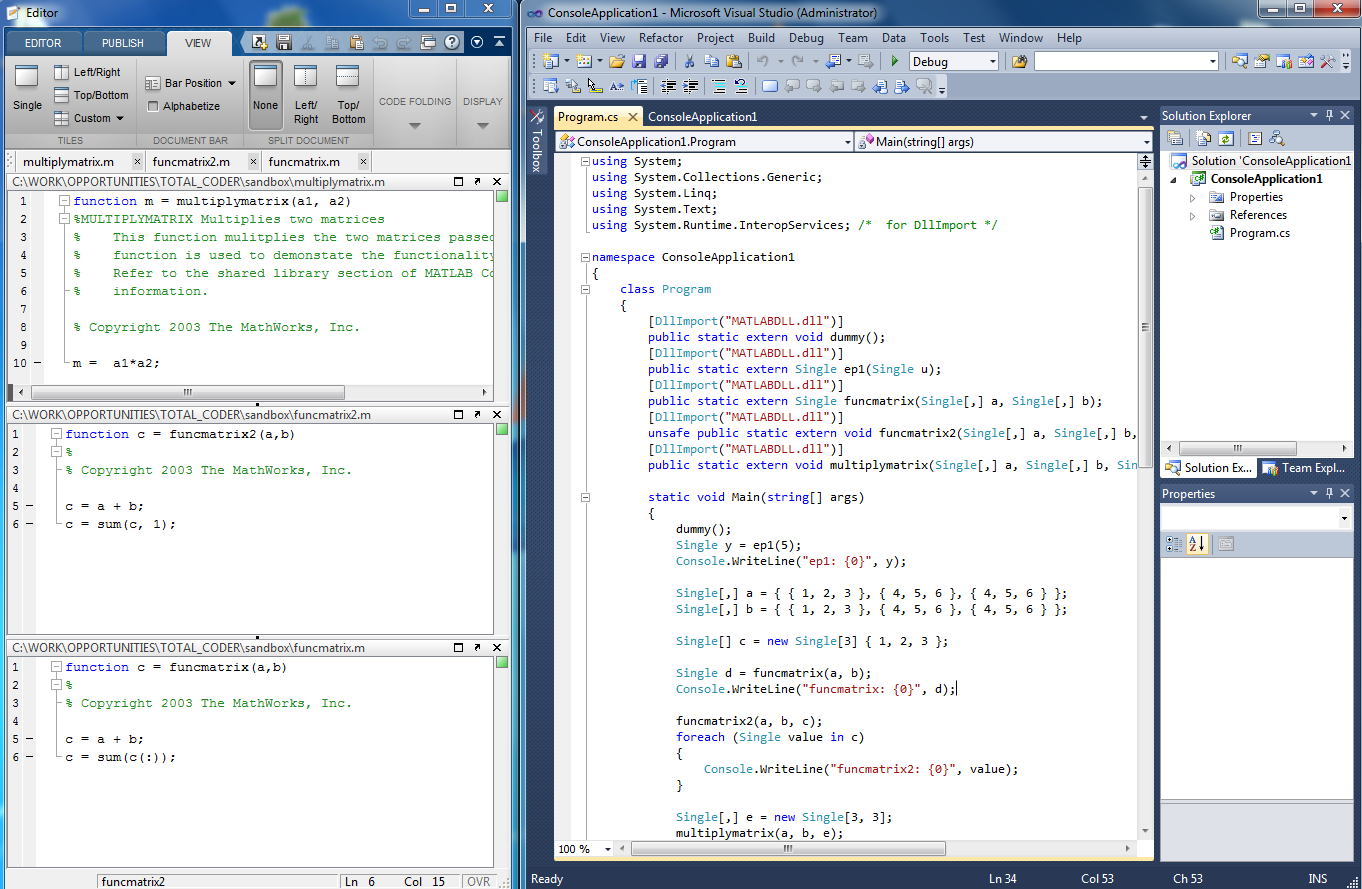
Task: Click the Visual Studio editor horizontal scrollbar
Action: (x=786, y=849)
